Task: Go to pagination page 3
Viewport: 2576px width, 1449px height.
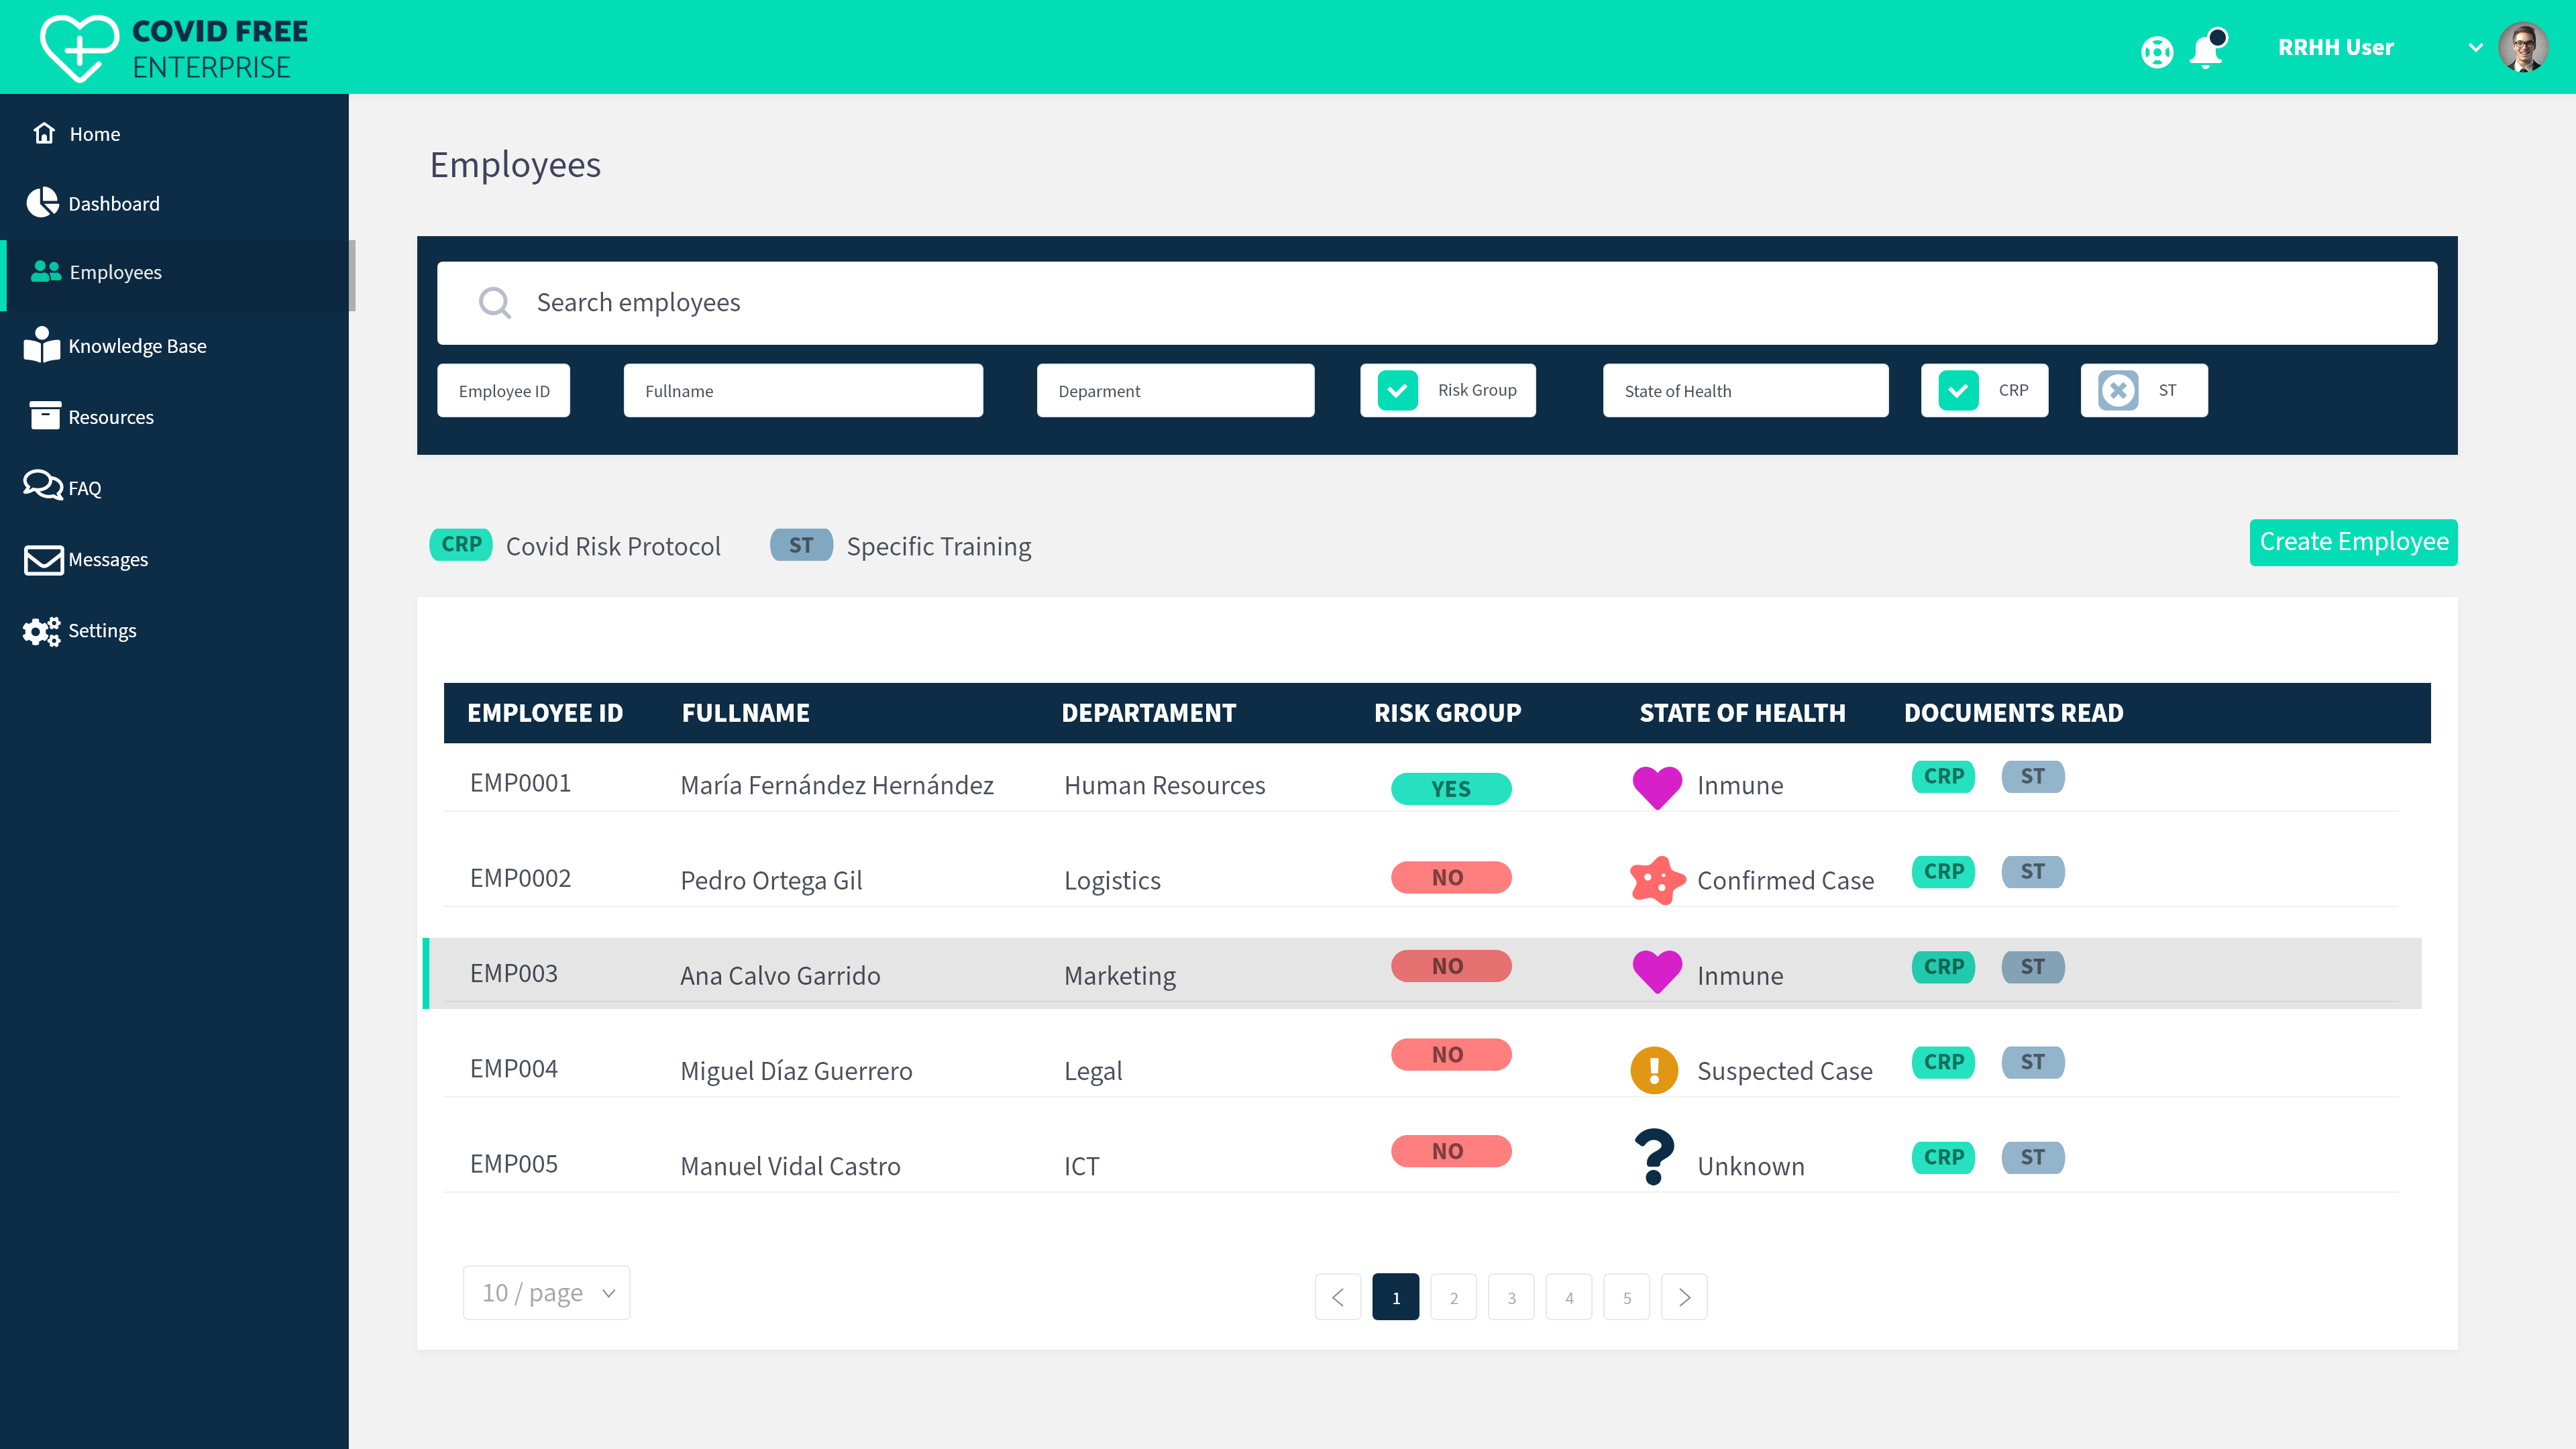Action: pos(1511,1297)
